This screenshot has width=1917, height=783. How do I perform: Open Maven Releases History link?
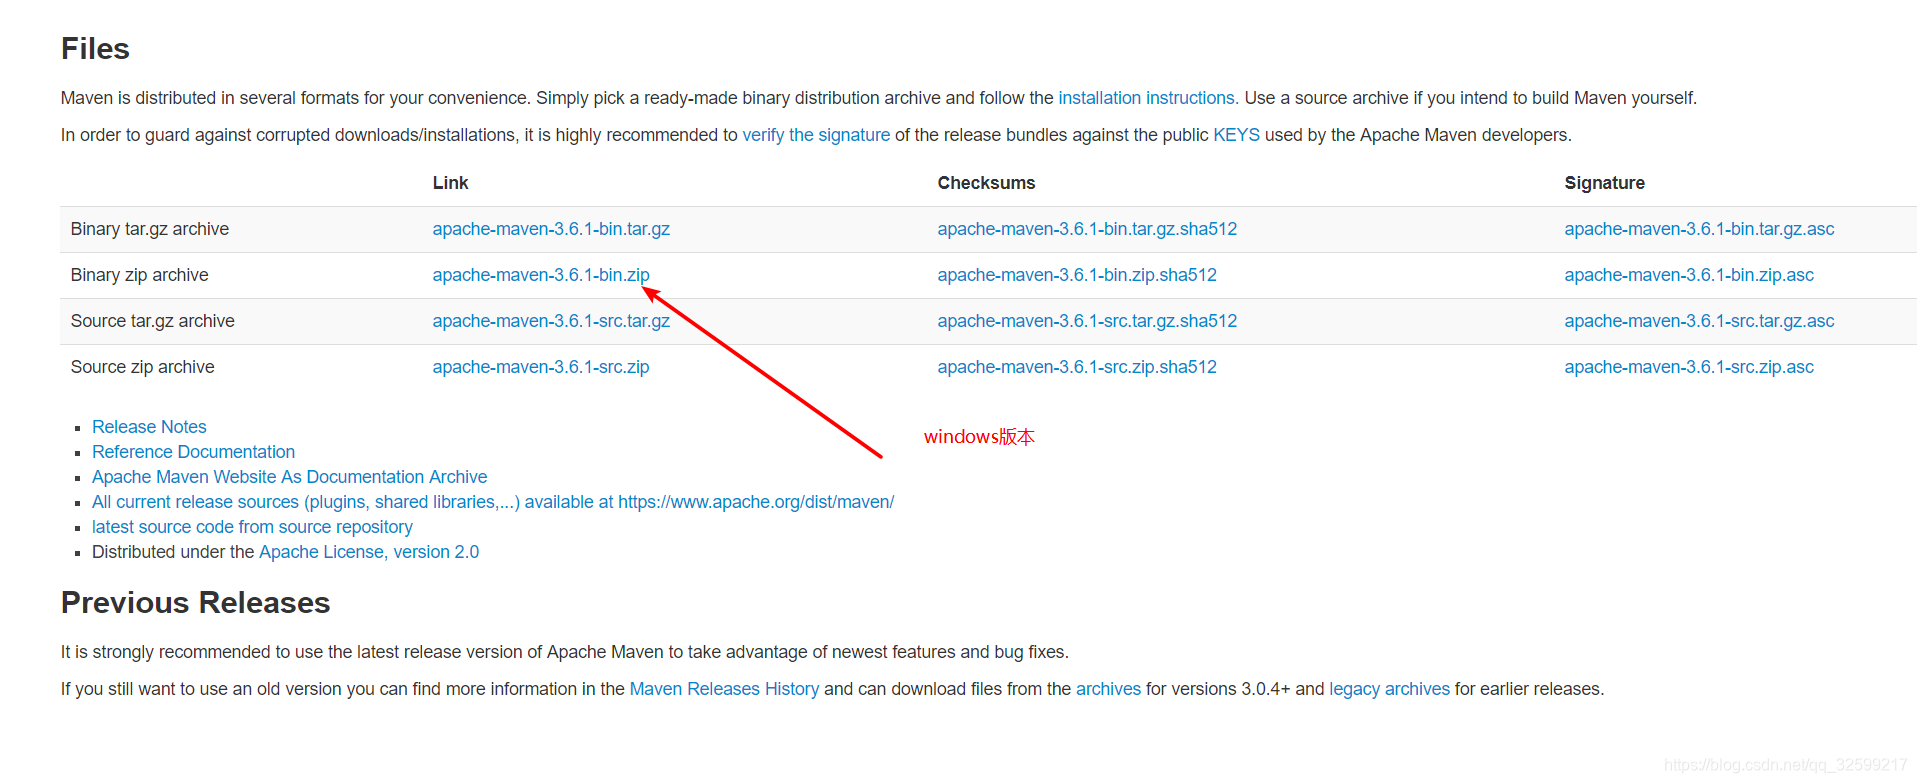coord(724,689)
